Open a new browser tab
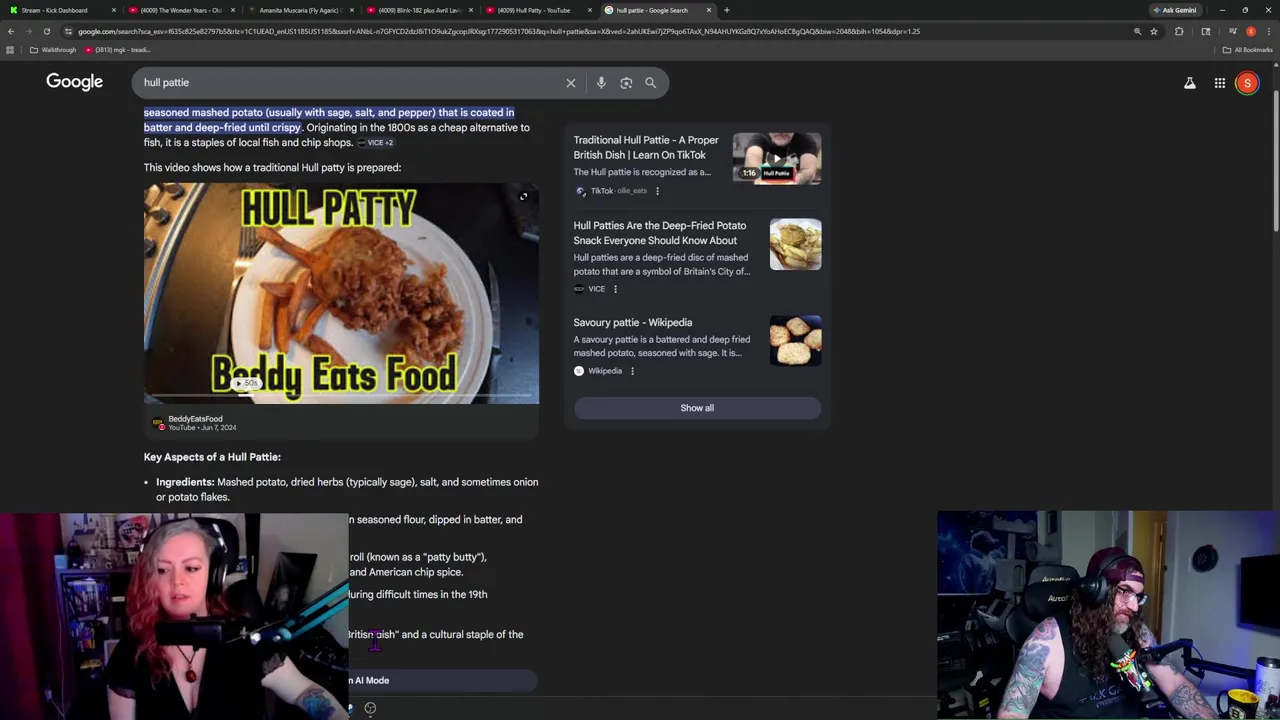1280x720 pixels. 727,10
